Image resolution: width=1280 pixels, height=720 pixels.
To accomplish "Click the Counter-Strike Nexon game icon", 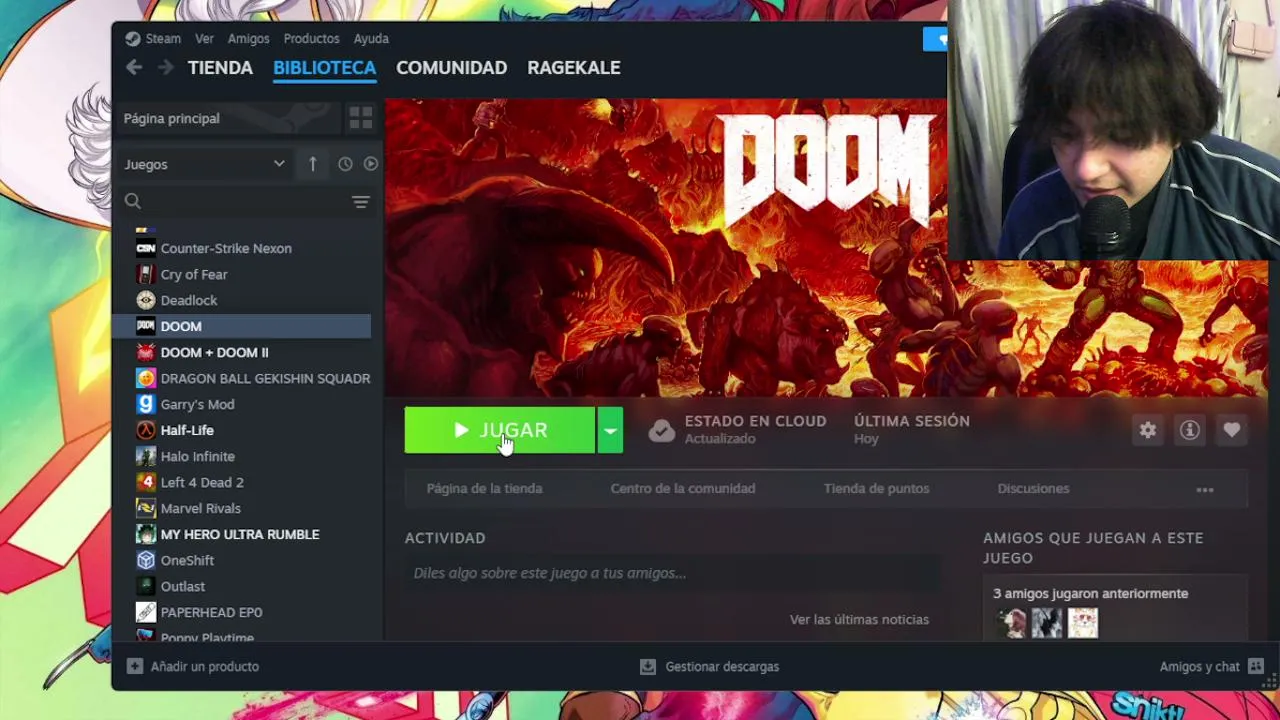I will point(146,248).
